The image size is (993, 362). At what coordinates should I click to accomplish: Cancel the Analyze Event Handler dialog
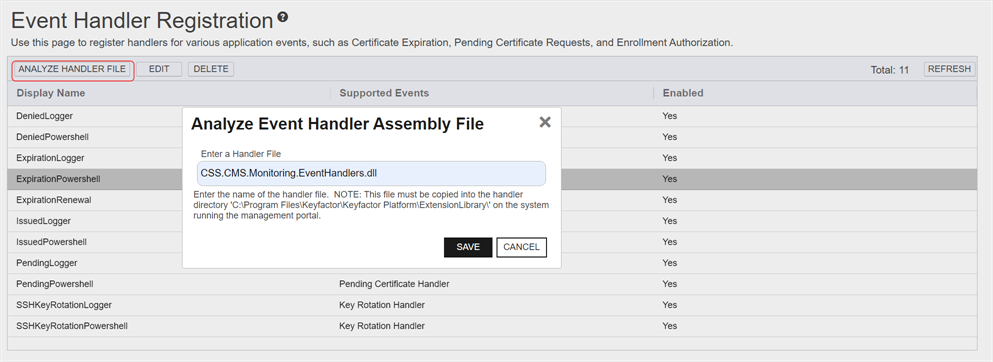tap(521, 247)
